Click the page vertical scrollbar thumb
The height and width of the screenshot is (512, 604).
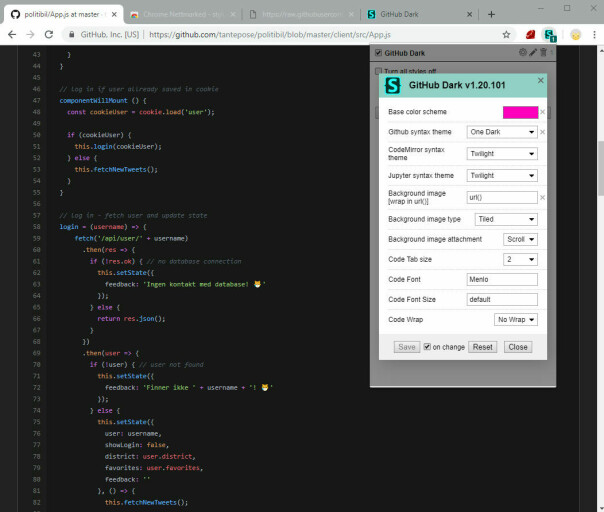coord(600,169)
